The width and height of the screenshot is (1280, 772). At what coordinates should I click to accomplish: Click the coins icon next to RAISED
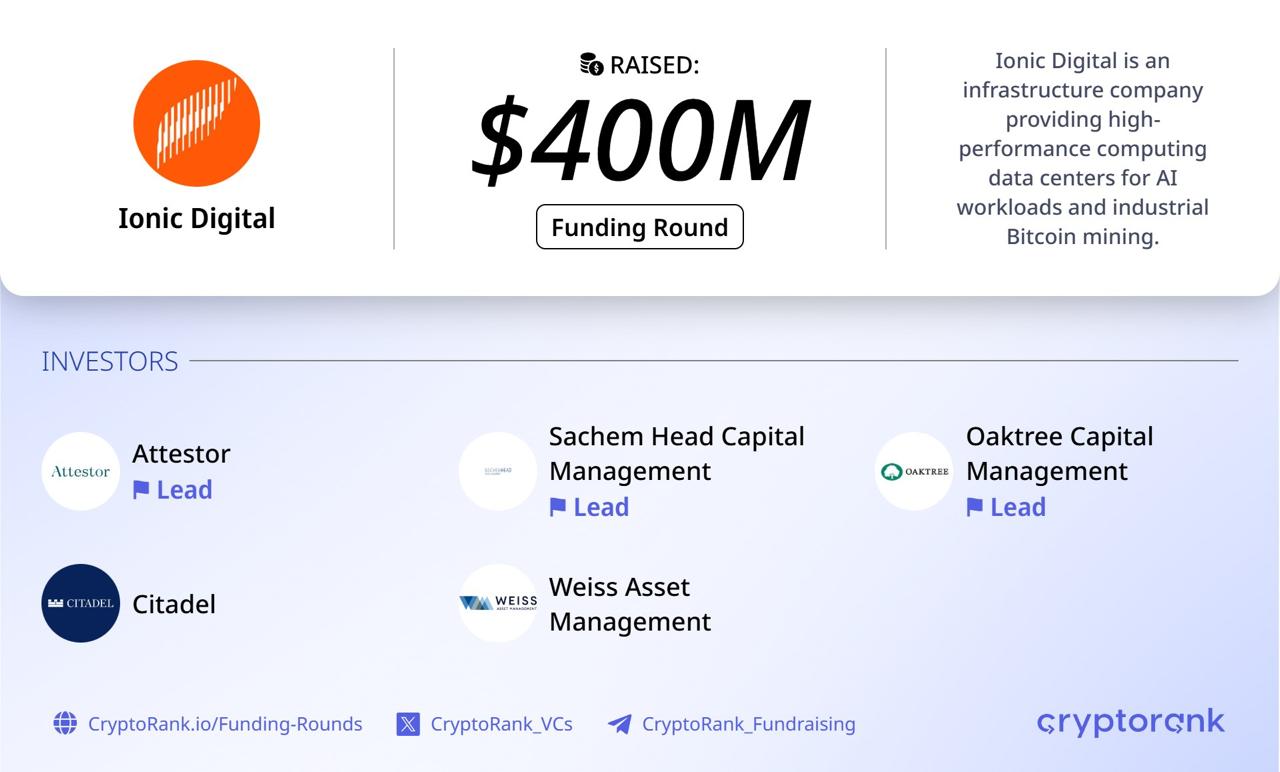(592, 64)
